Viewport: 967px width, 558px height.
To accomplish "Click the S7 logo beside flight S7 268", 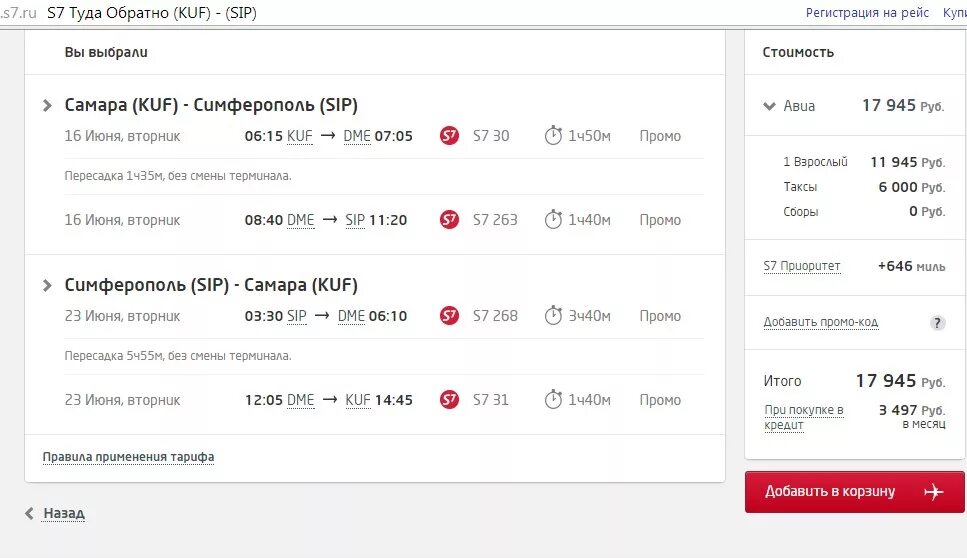I will click(x=449, y=315).
